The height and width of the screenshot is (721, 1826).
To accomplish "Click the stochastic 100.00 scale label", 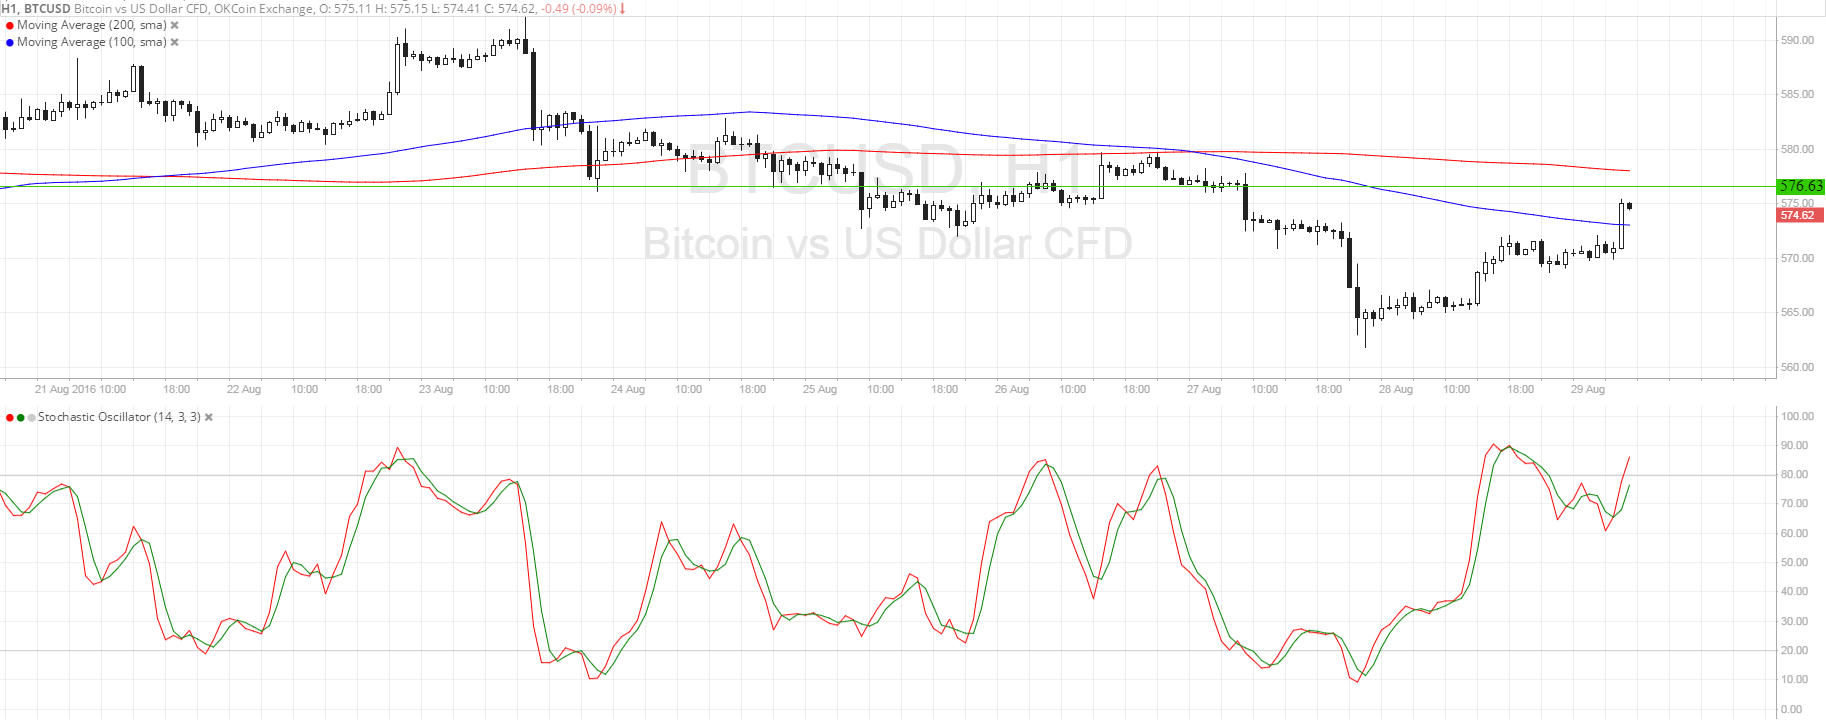I will (1797, 417).
